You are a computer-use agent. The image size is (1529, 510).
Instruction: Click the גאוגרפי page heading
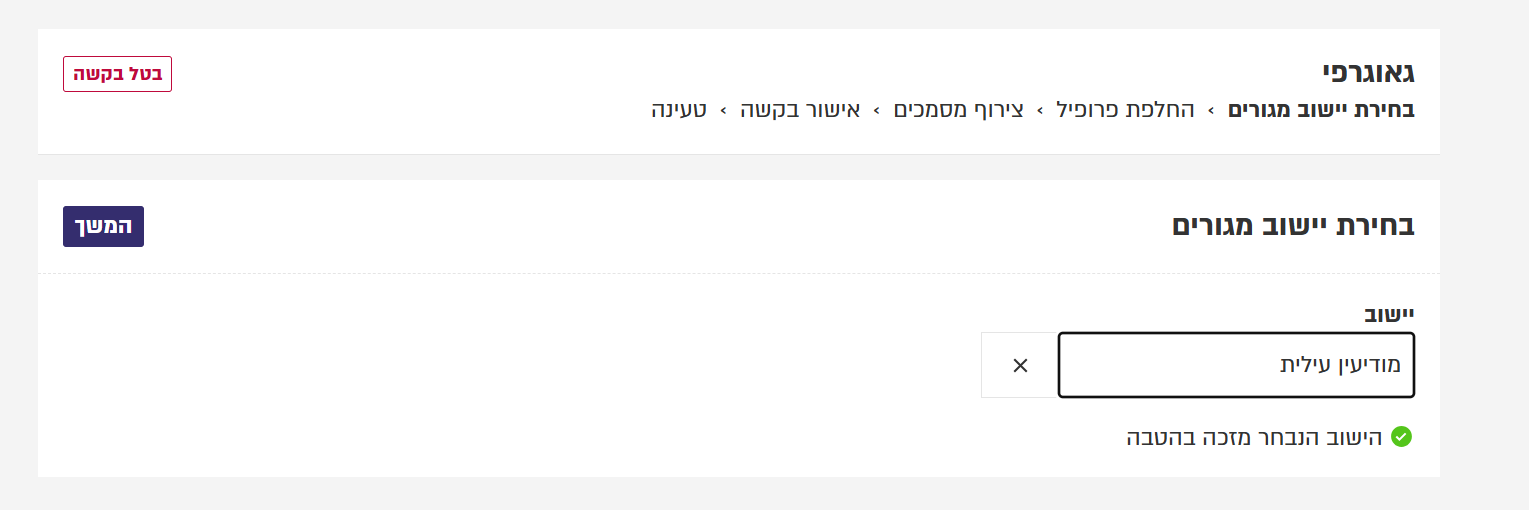pos(1368,72)
